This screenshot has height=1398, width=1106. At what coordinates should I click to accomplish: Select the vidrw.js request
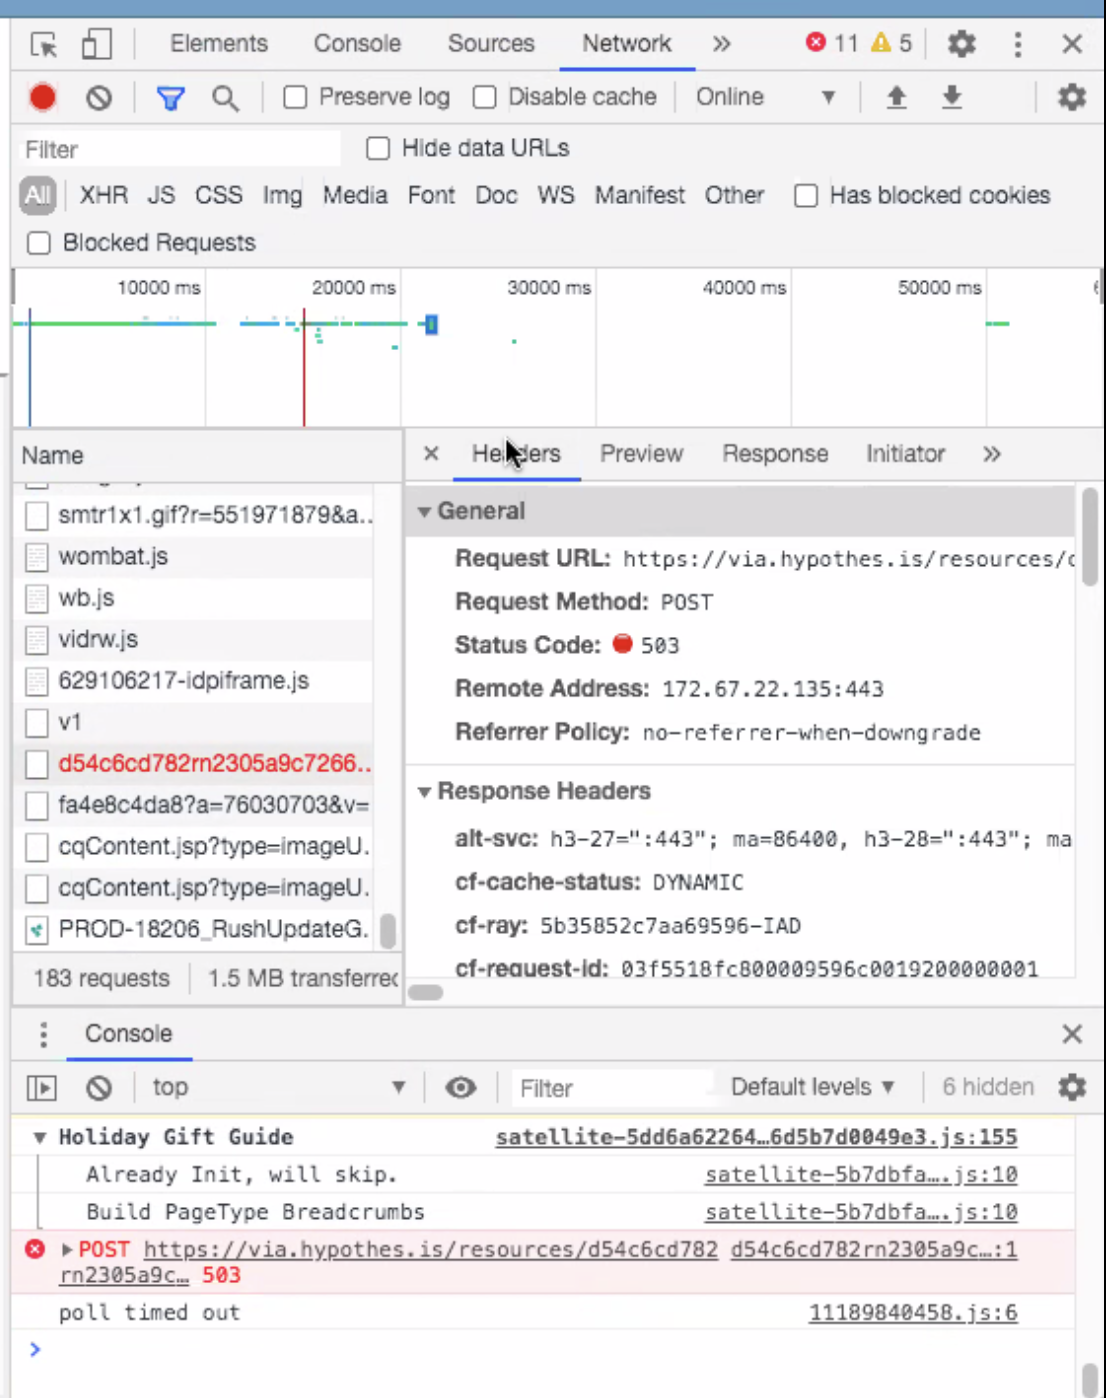coord(195,640)
